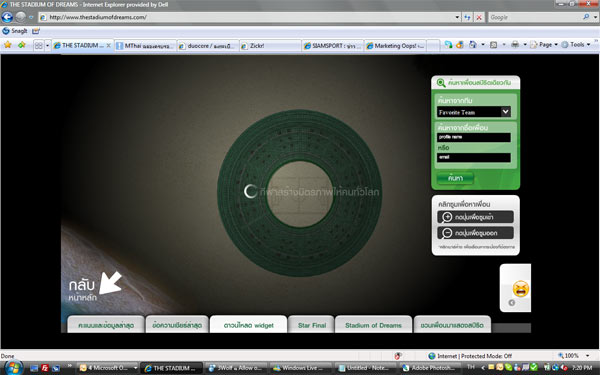Click the Windows Start orb
Screen dimensions: 600x375
13,368
